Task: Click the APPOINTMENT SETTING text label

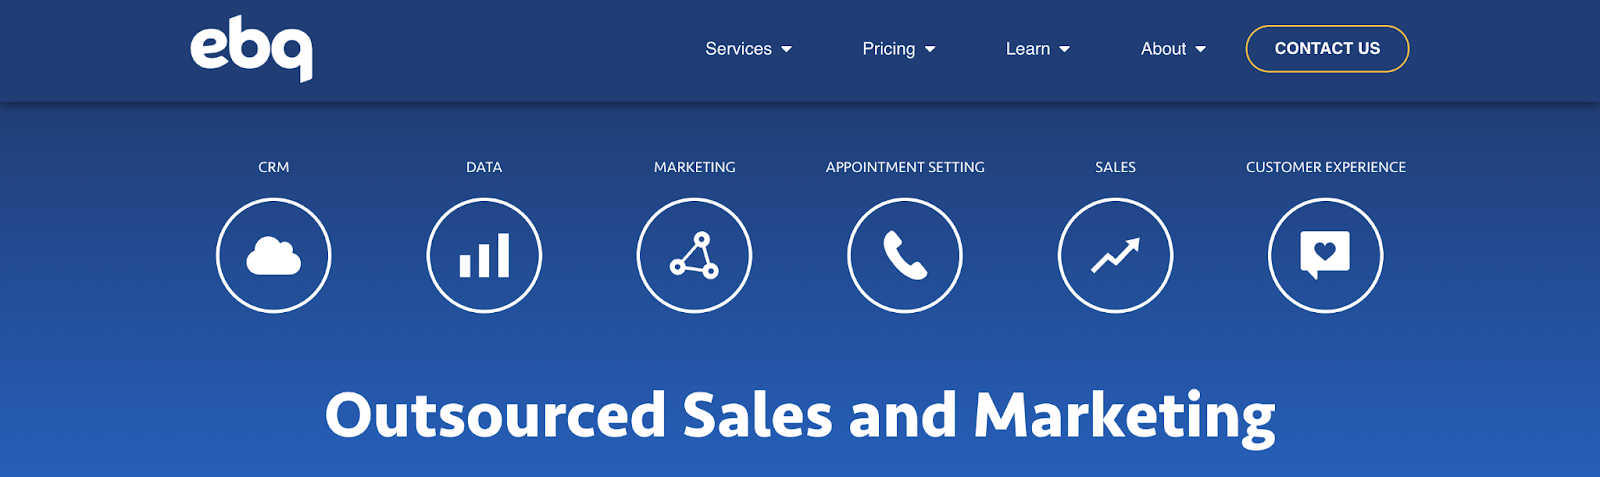Action: pos(905,167)
